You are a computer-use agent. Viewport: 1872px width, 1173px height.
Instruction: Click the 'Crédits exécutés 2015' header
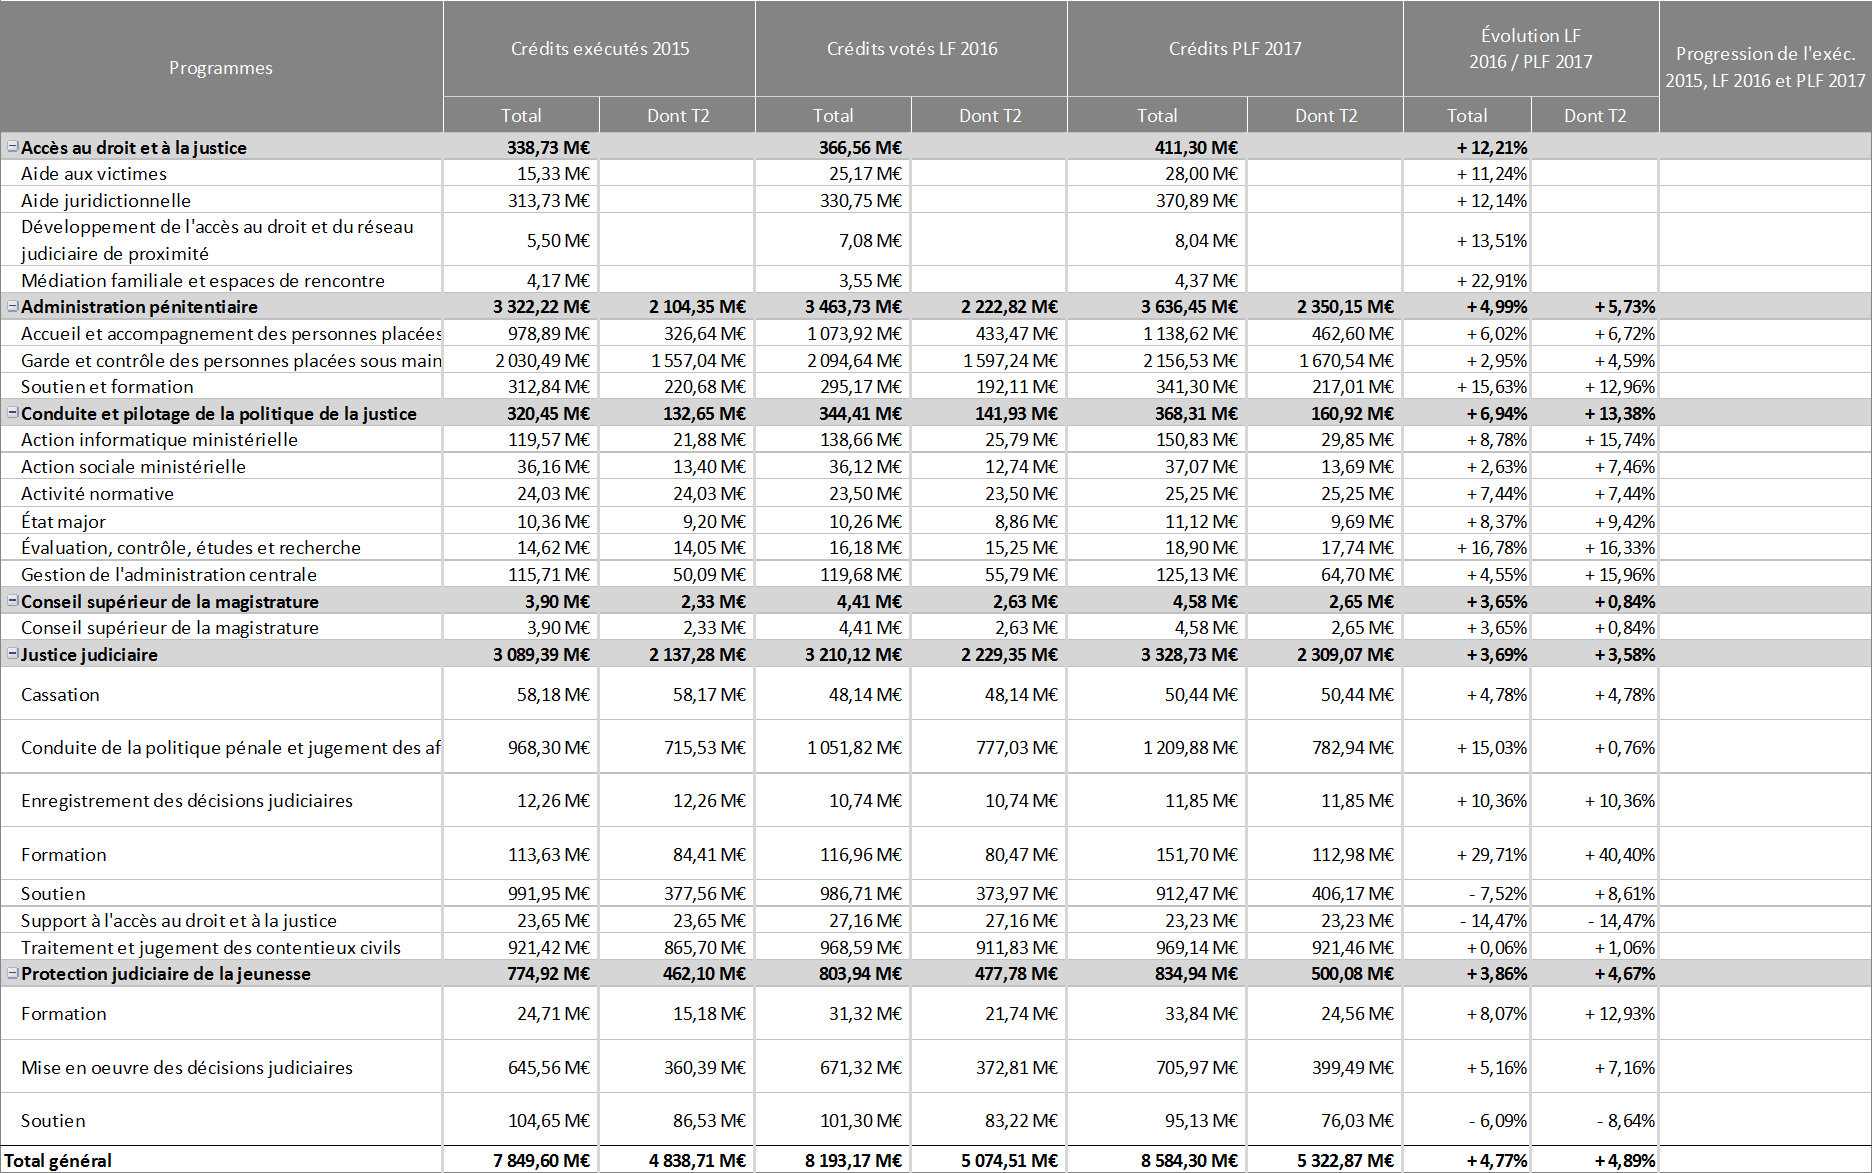(x=599, y=49)
